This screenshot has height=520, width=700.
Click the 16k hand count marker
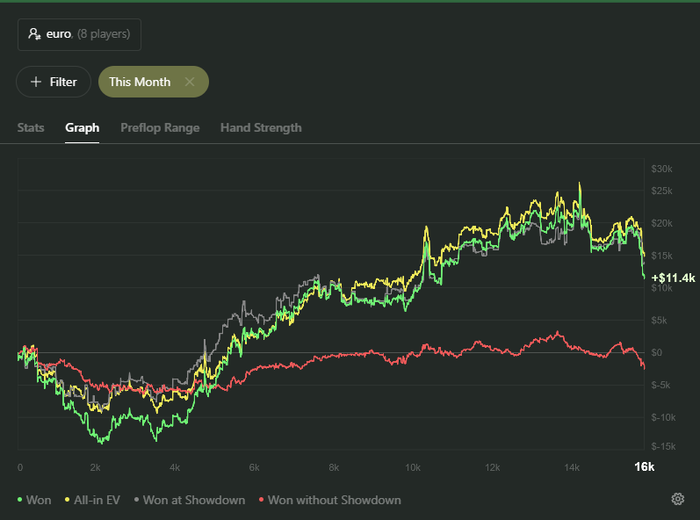tap(644, 467)
